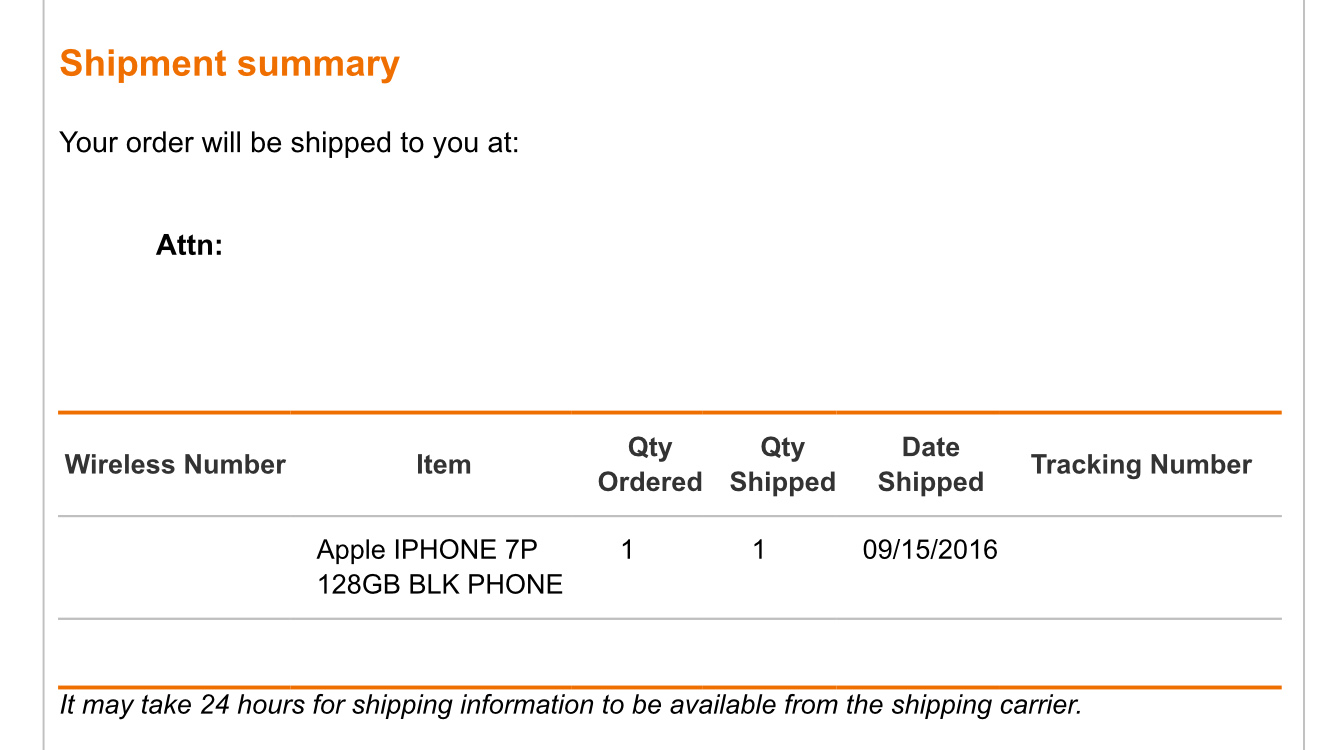Viewport: 1334px width, 750px height.
Task: Click the Wireless Number column header
Action: 175,465
